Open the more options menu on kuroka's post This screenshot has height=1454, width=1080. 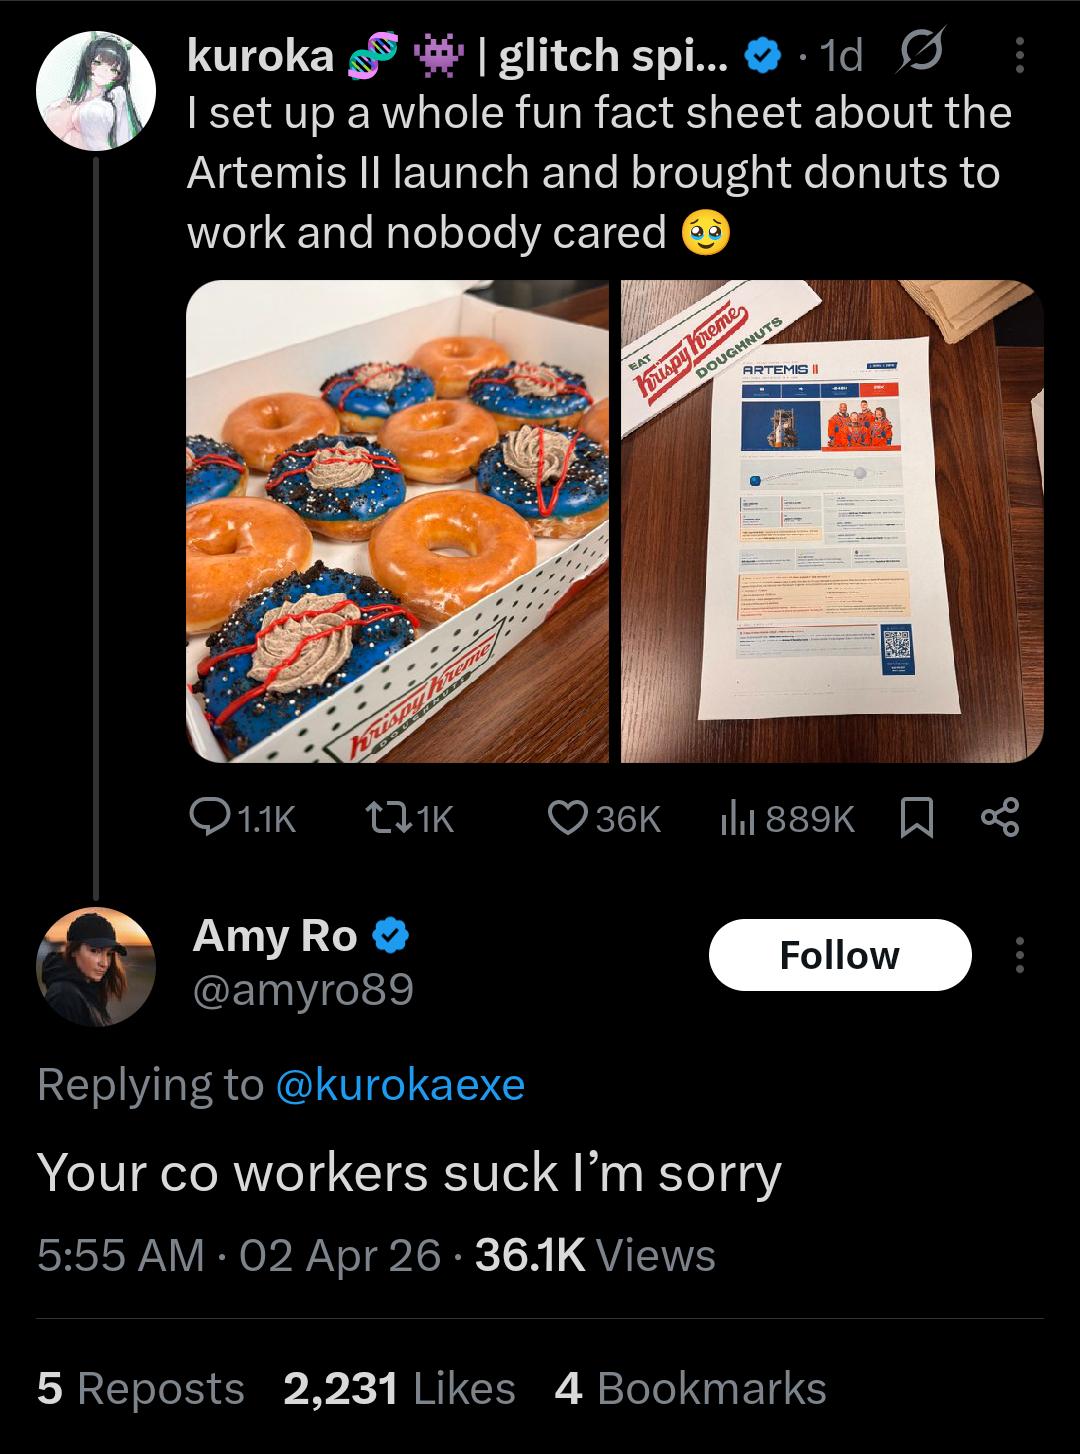pyautogui.click(x=1019, y=56)
